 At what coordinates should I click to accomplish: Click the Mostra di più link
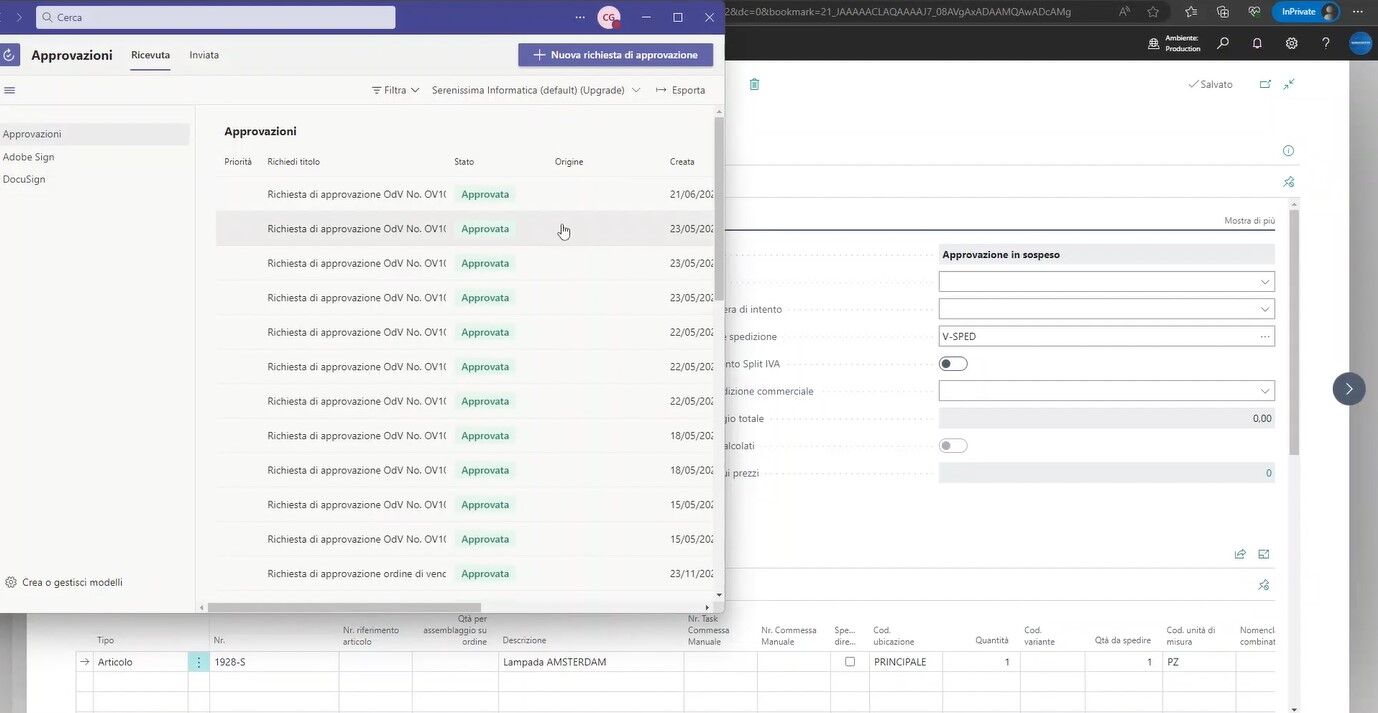1248,220
